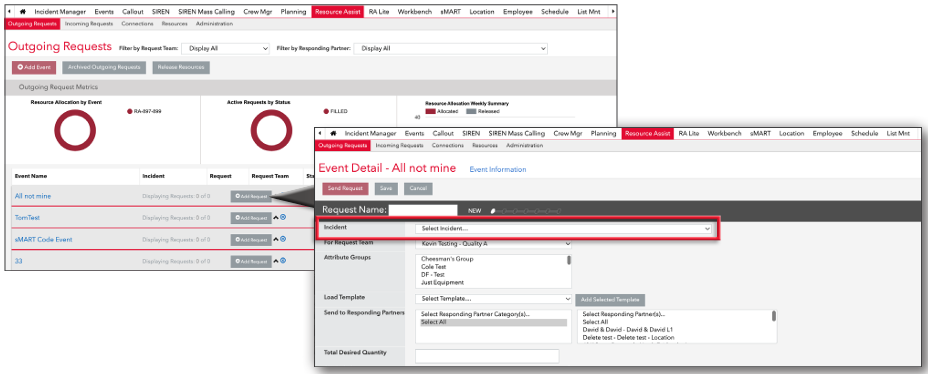Focus Total Desired Quantity input field

click(x=487, y=356)
